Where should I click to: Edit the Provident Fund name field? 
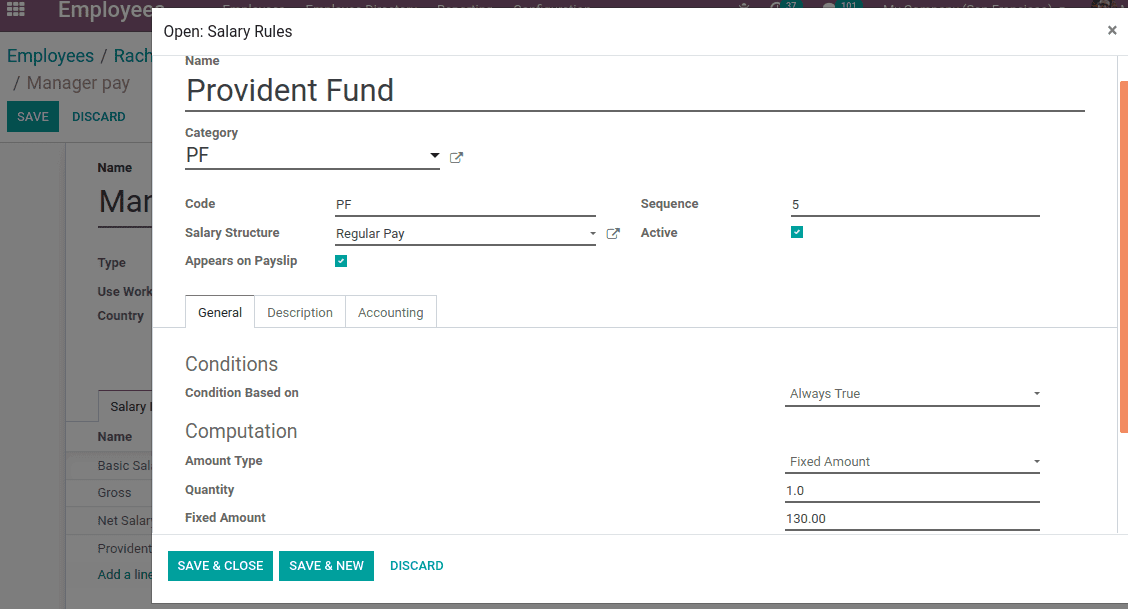tap(634, 91)
